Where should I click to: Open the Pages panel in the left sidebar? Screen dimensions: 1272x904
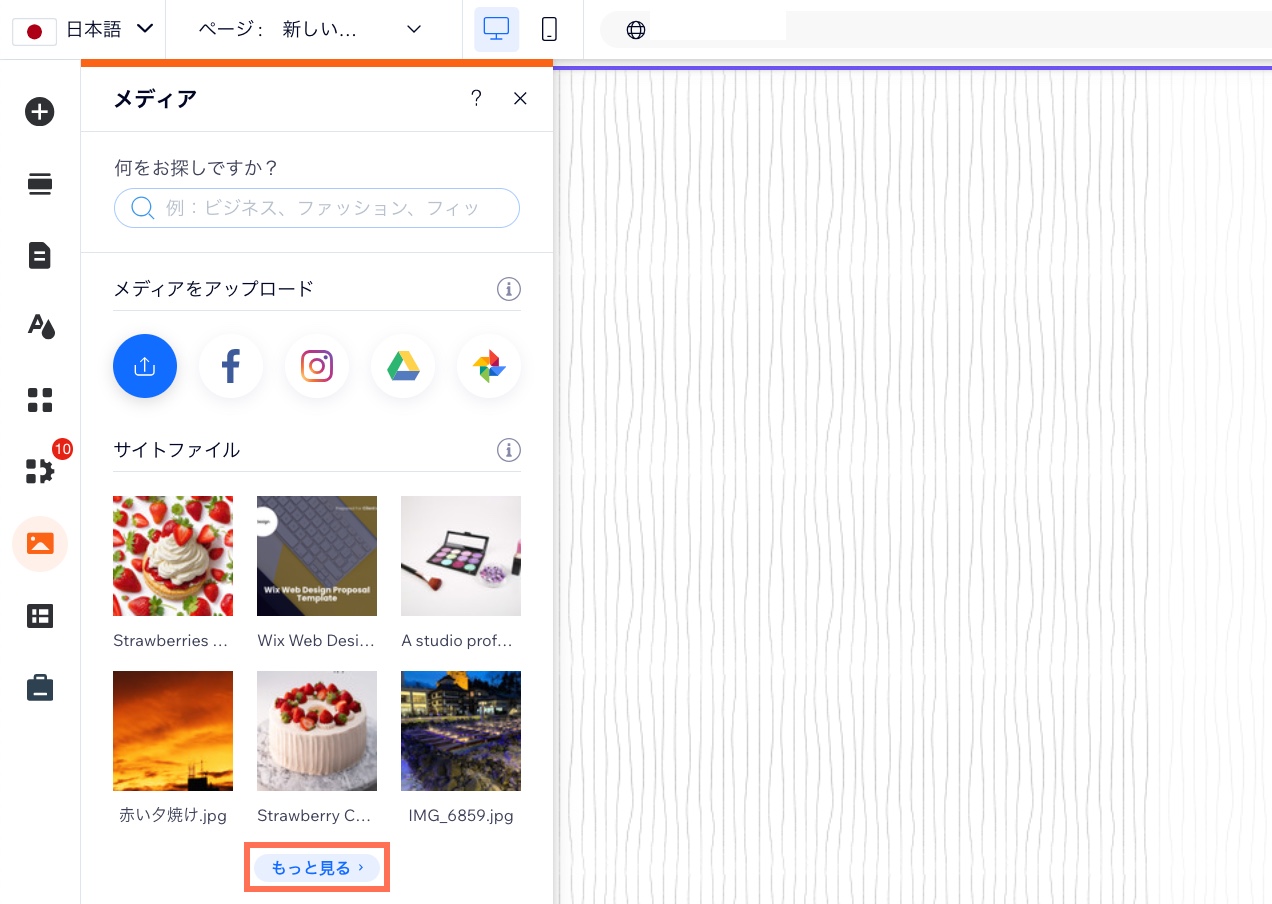coord(40,255)
